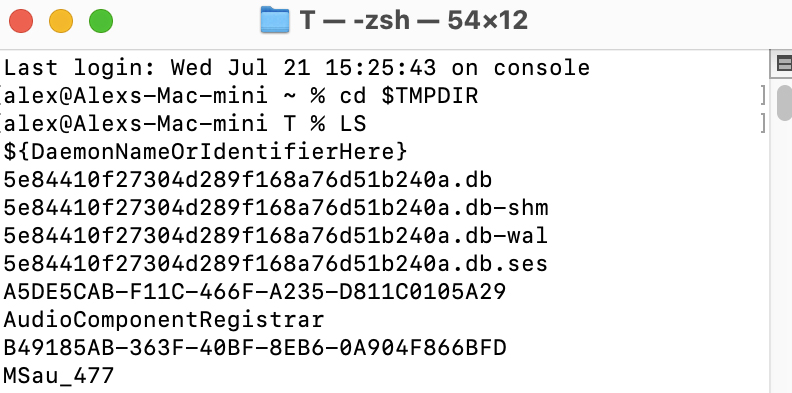Close the Terminal window with the red button

click(x=21, y=22)
